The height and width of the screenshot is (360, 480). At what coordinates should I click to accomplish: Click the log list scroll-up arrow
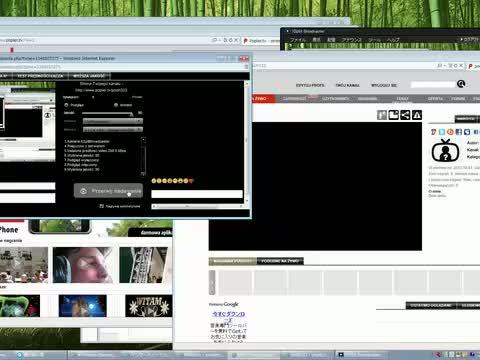(143, 140)
